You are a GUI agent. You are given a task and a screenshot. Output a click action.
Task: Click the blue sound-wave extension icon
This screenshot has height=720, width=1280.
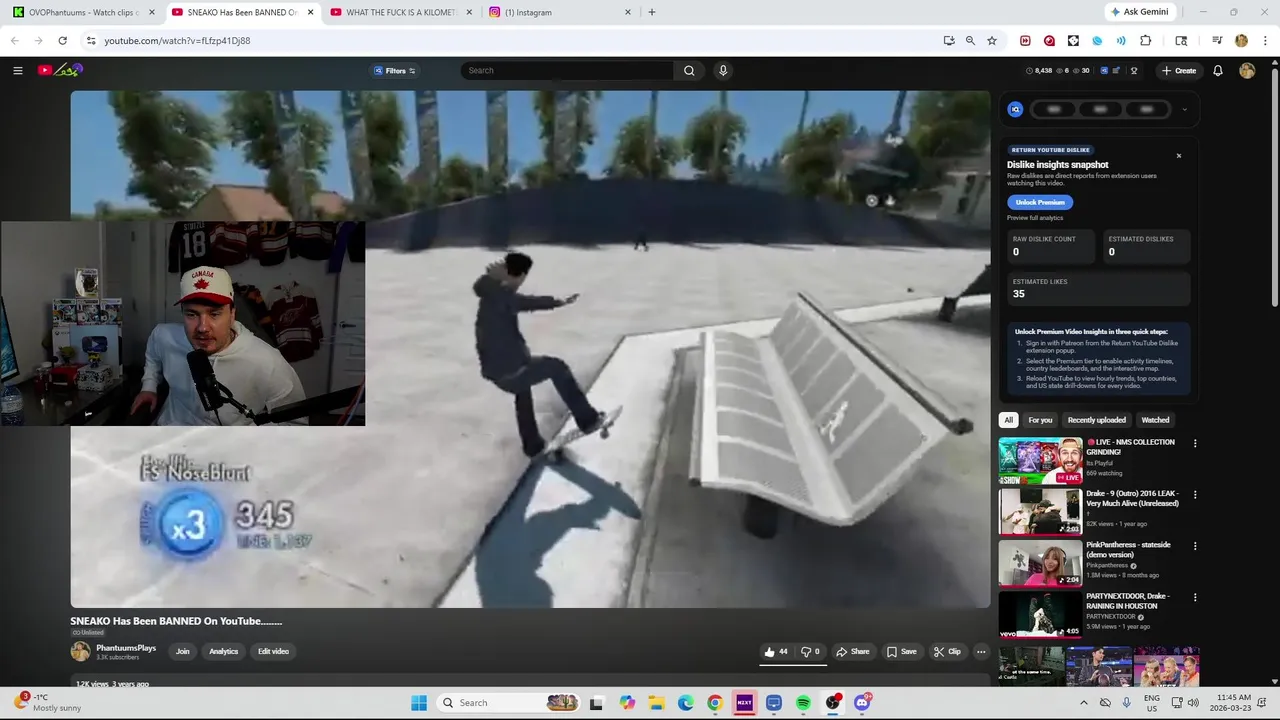1121,41
